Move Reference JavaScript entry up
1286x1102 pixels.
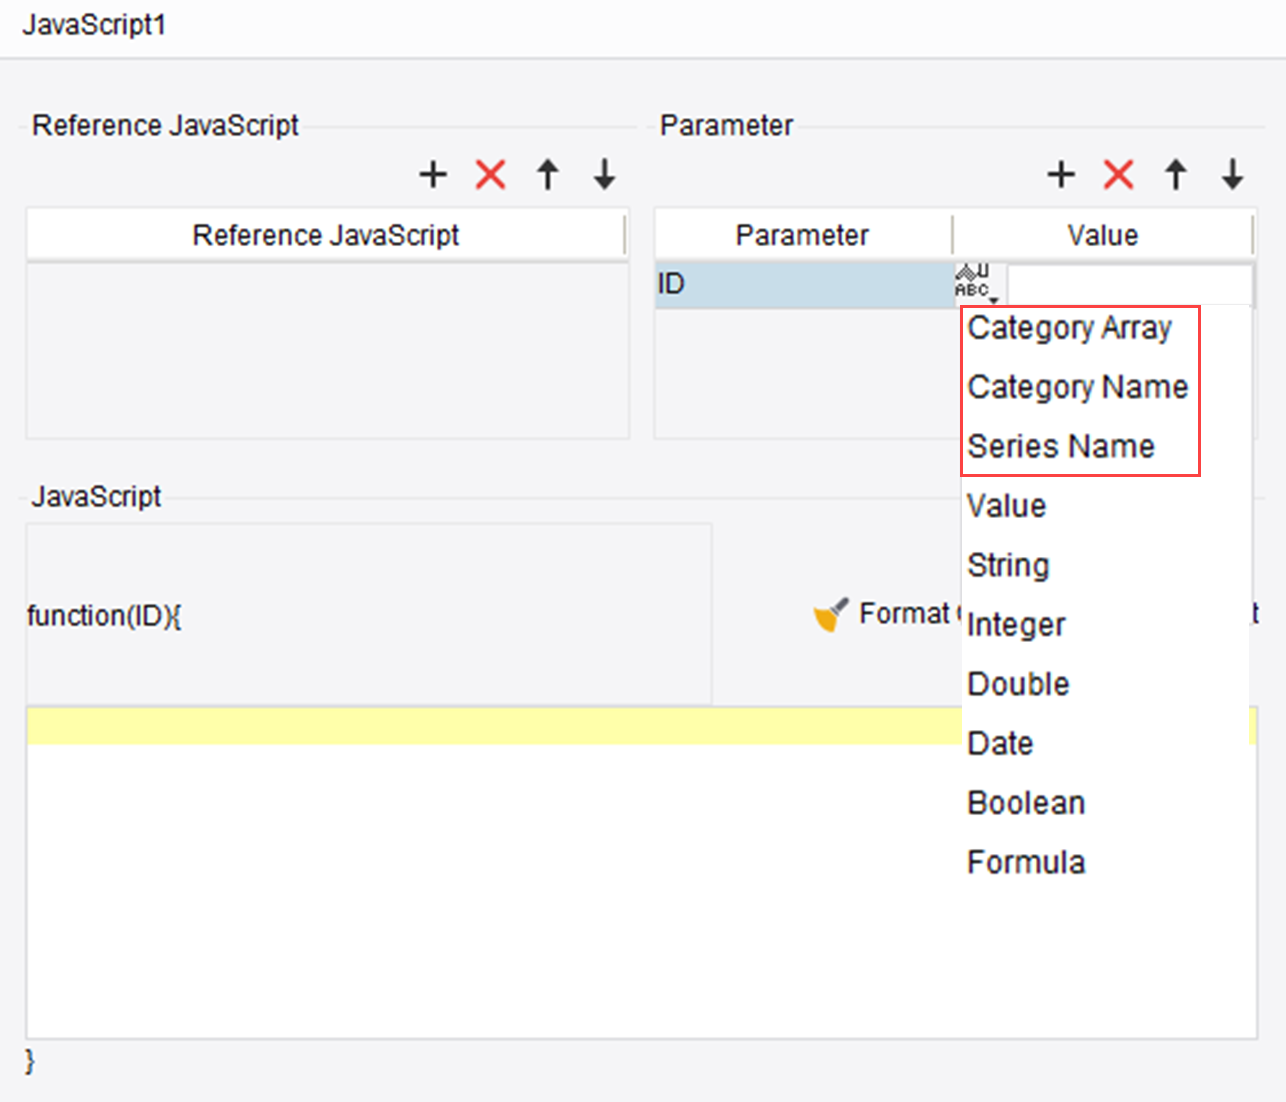(547, 174)
